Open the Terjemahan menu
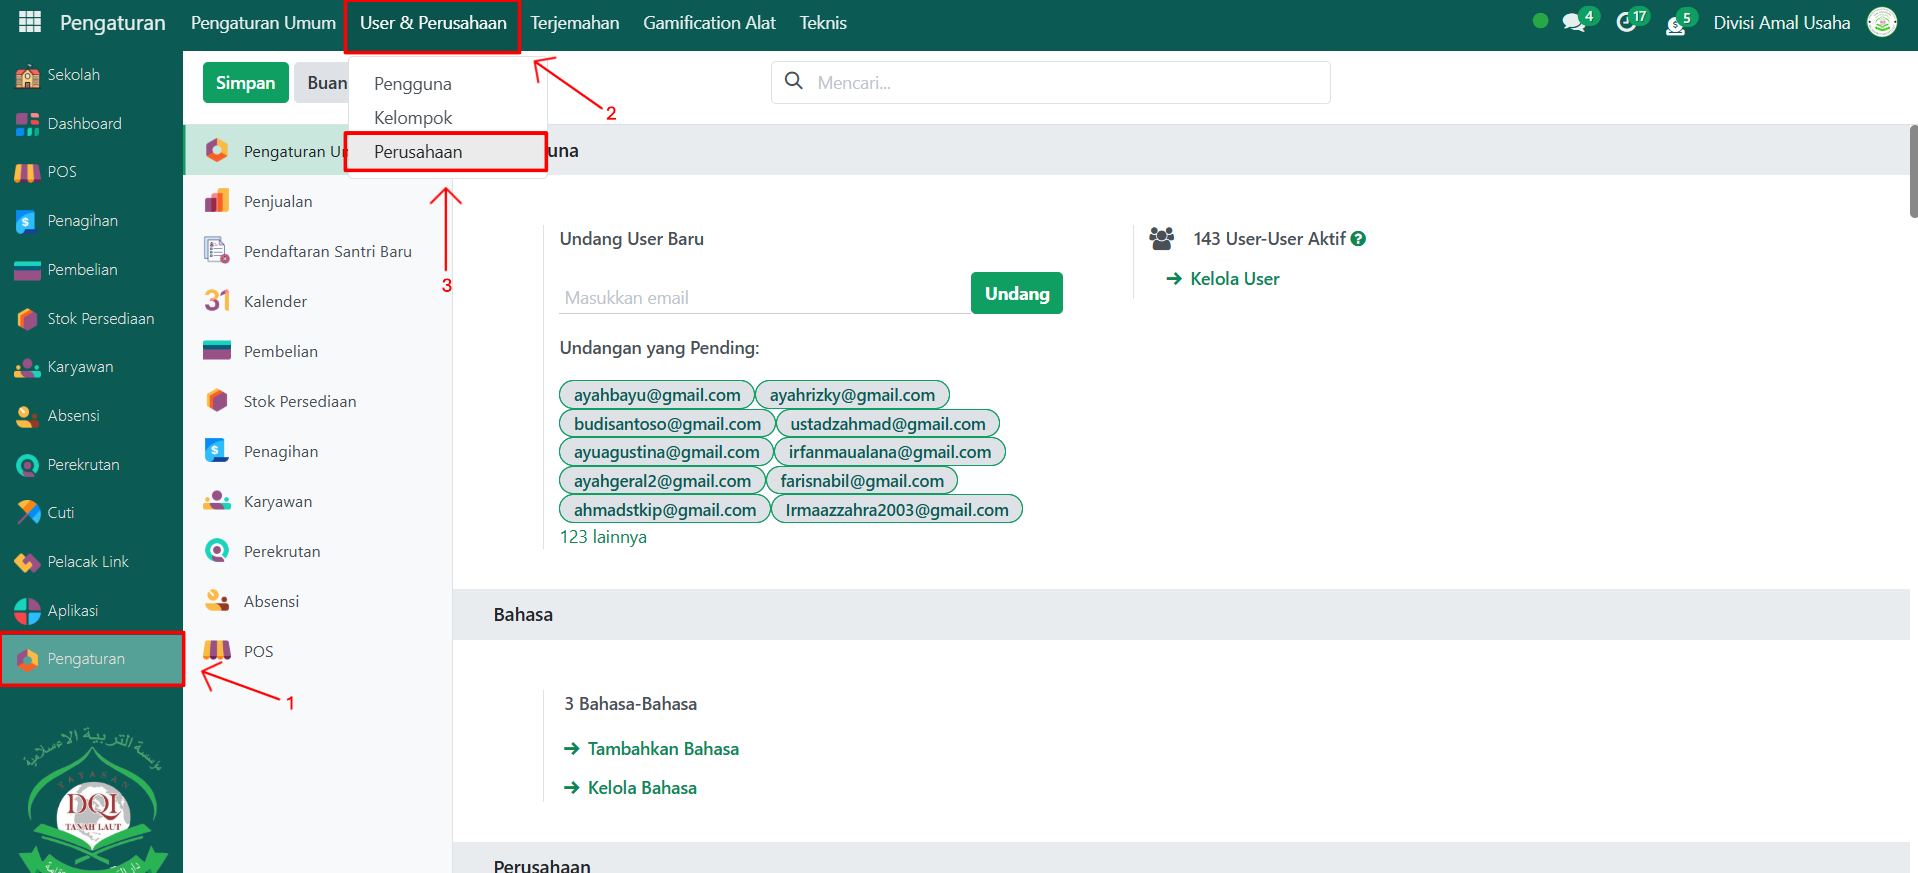1918x873 pixels. point(574,23)
